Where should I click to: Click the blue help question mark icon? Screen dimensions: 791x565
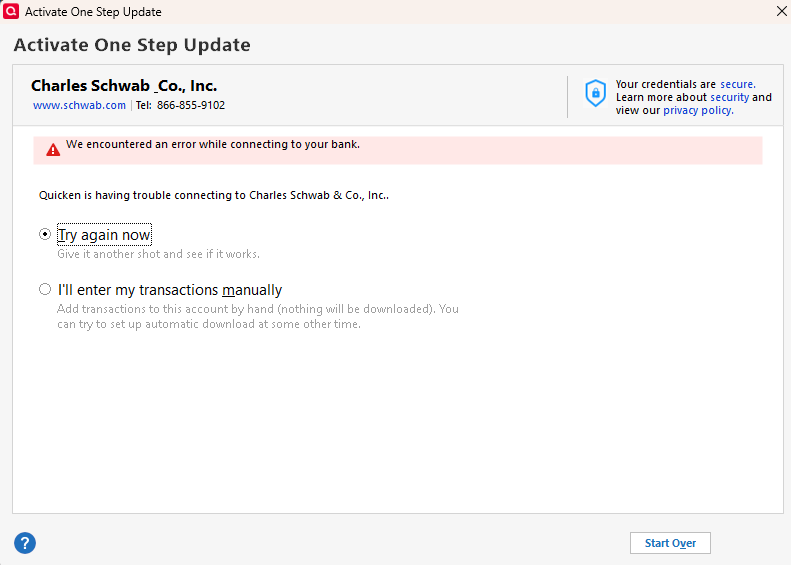pyautogui.click(x=25, y=543)
